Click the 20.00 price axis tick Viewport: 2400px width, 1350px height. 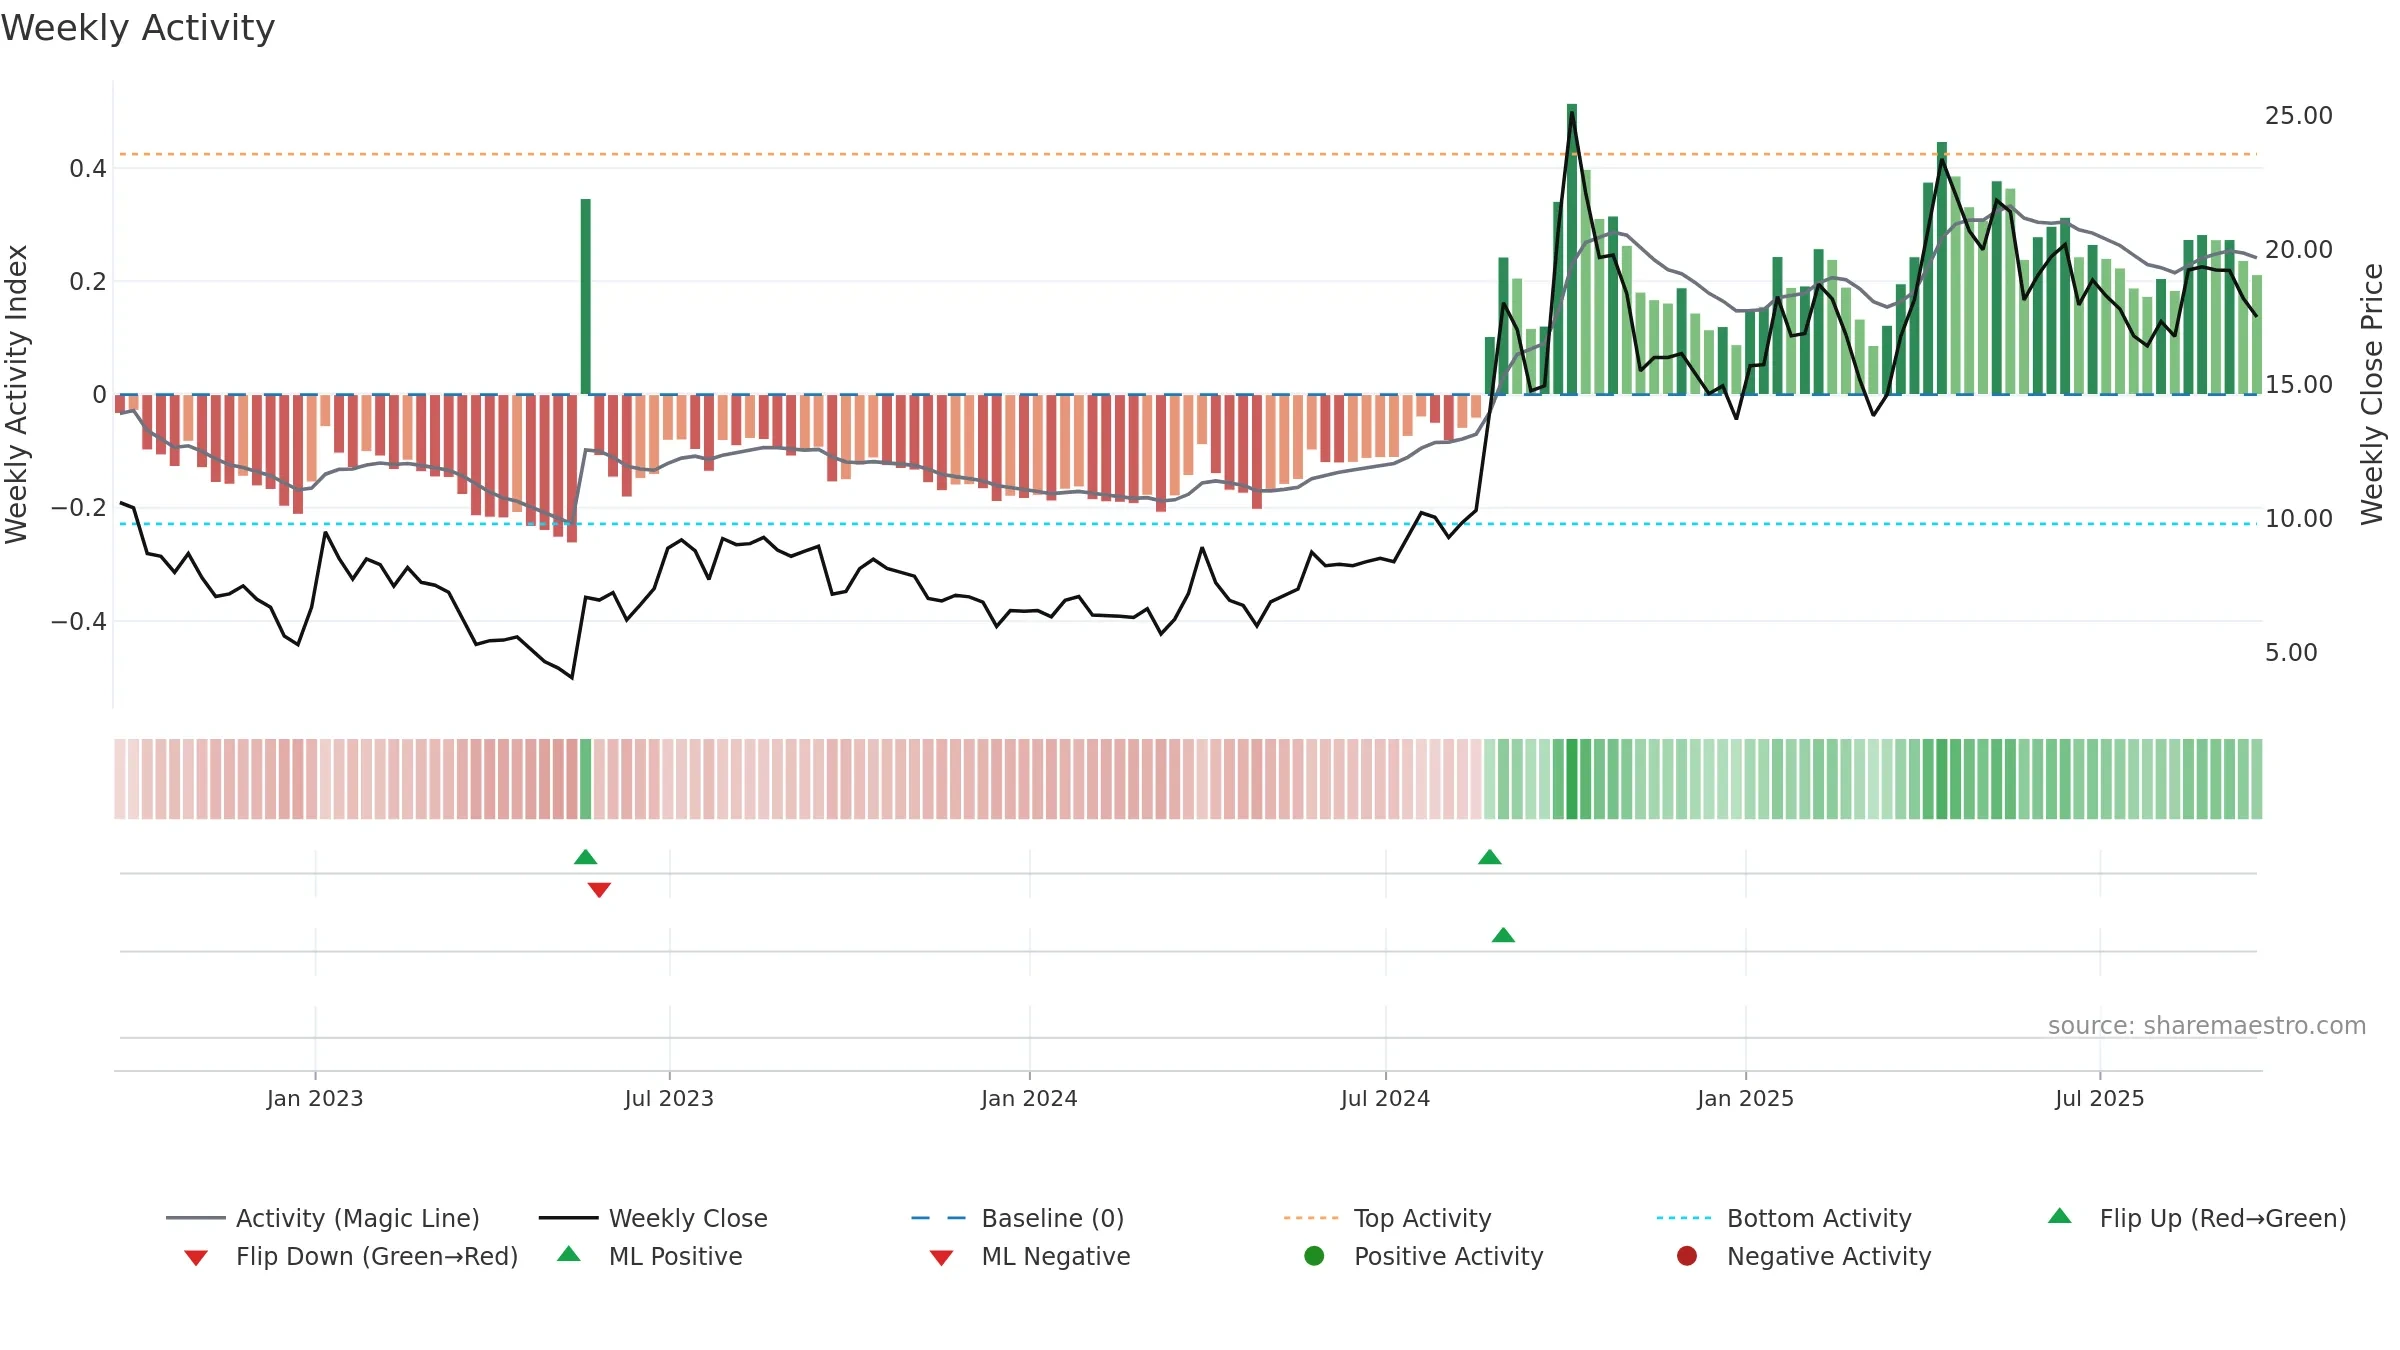pyautogui.click(x=2298, y=250)
